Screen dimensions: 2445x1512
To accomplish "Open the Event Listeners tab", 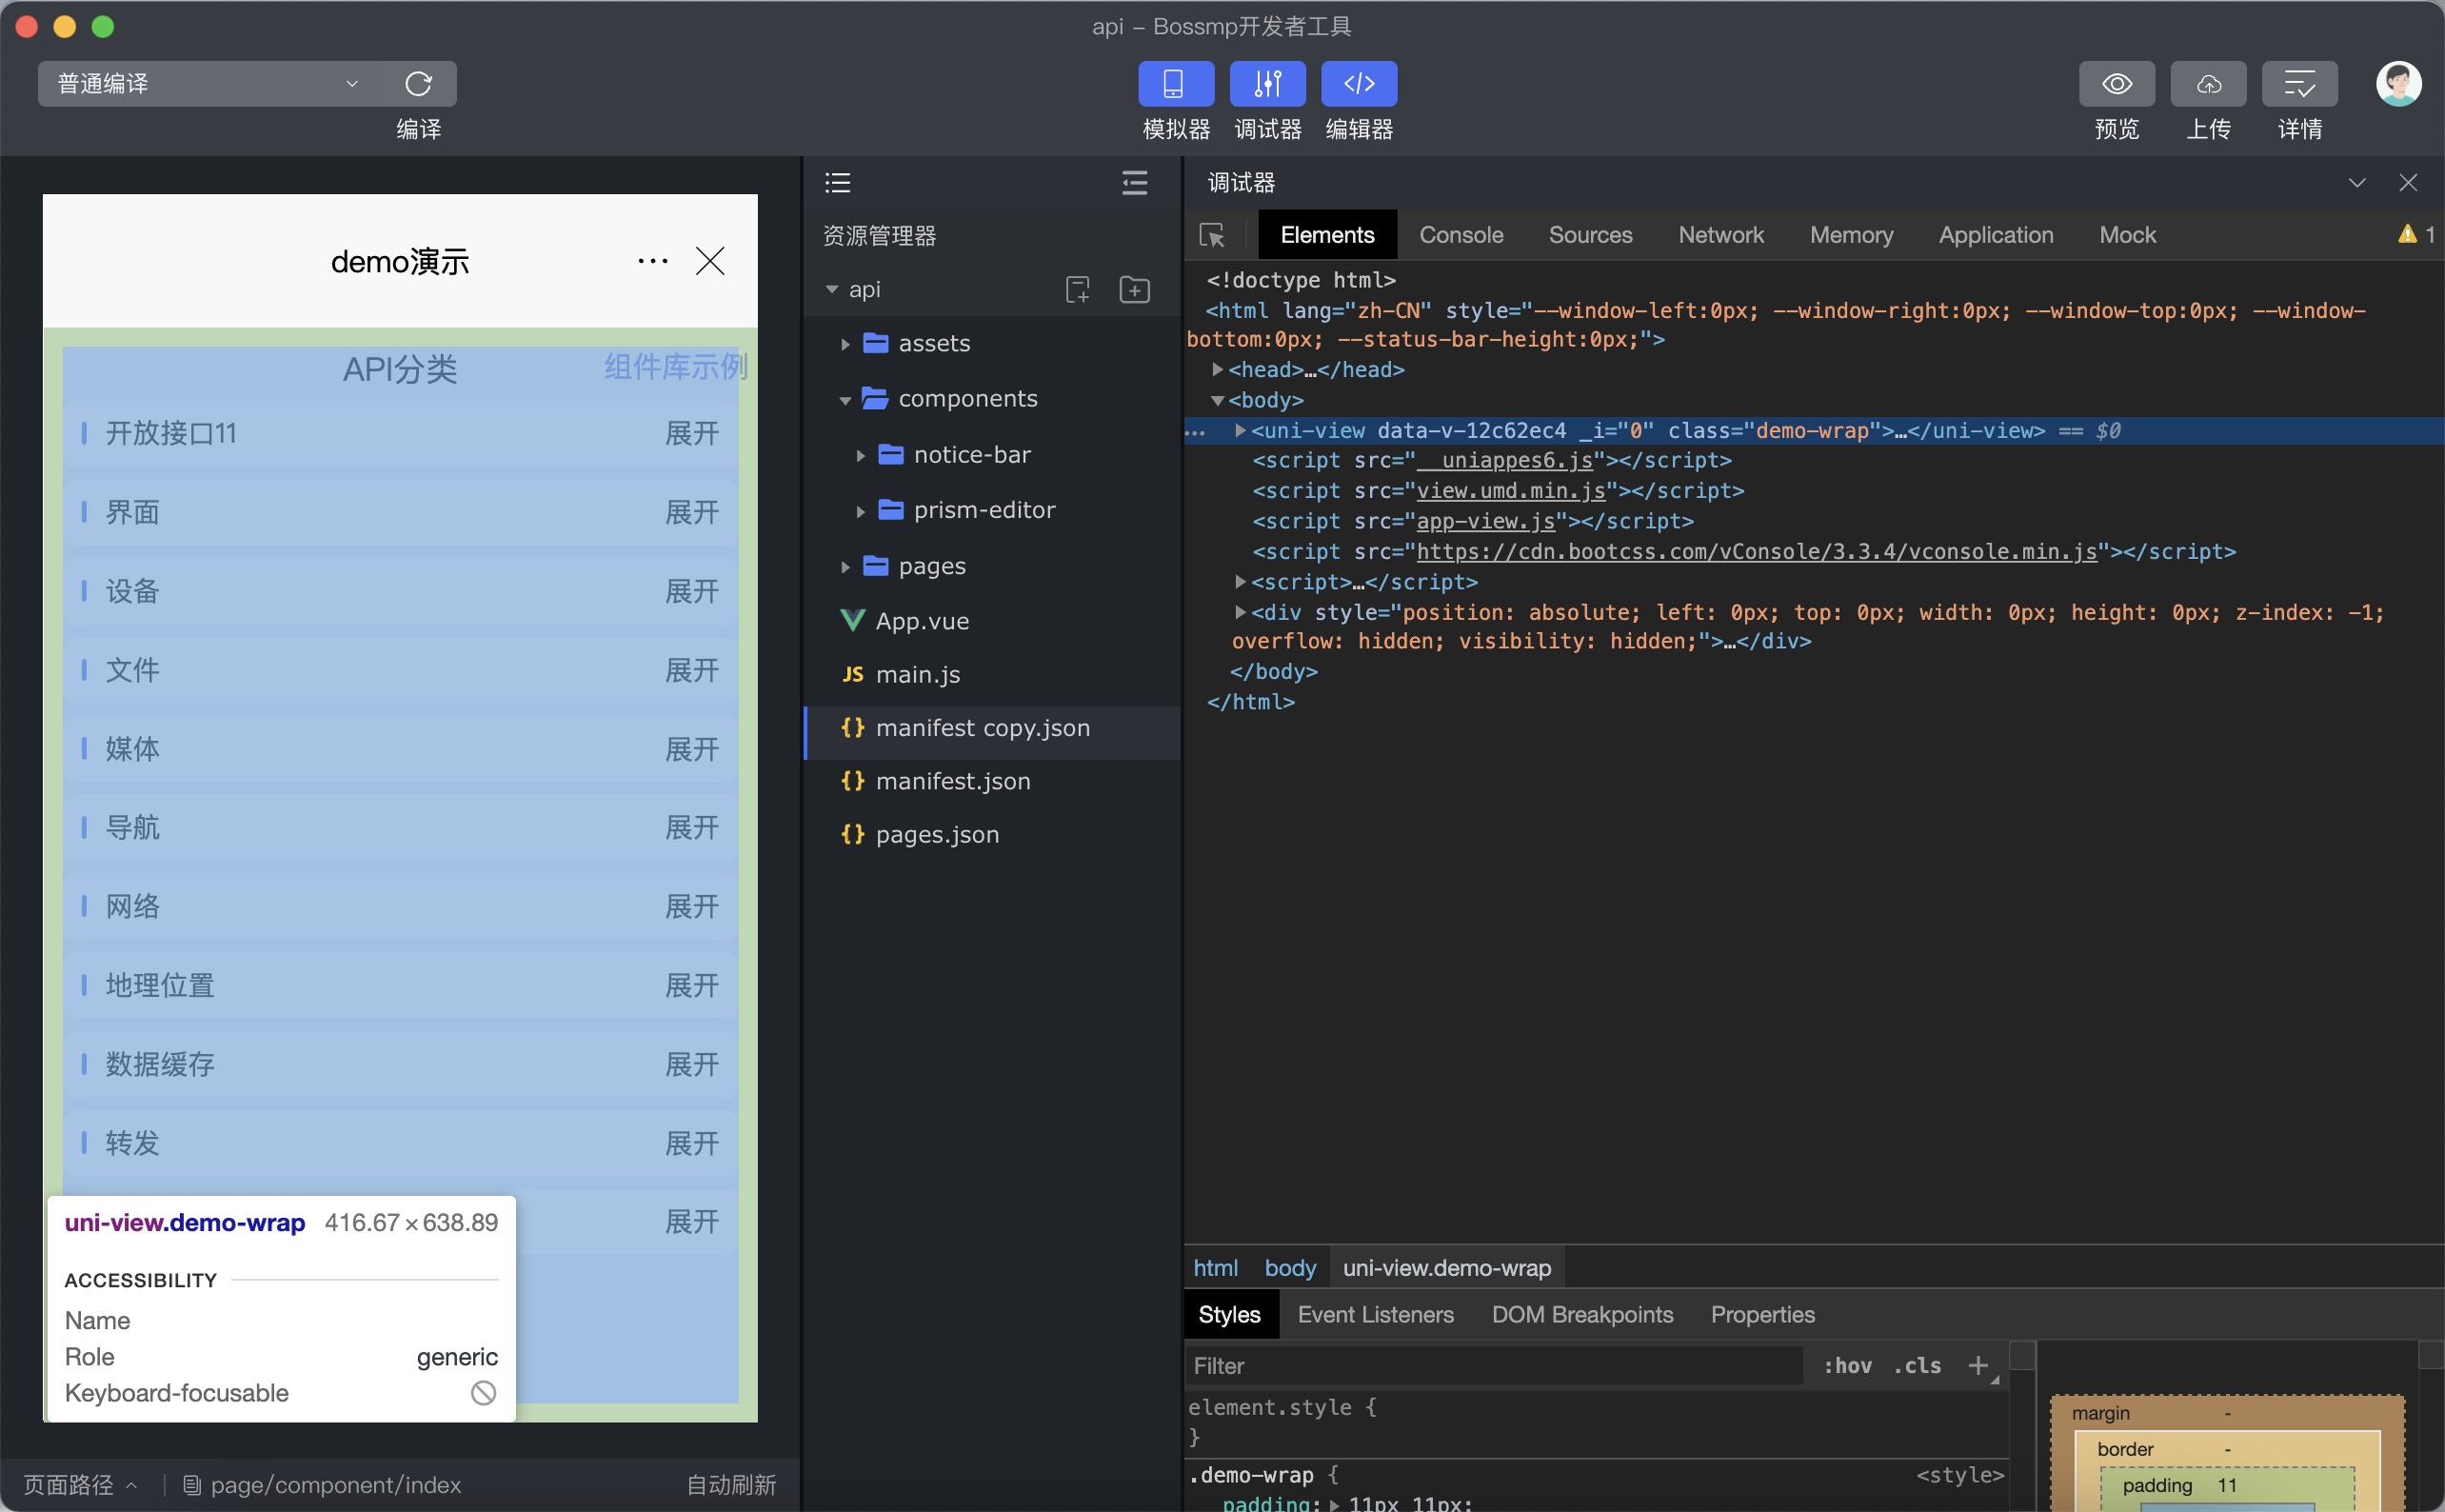I will coord(1375,1315).
